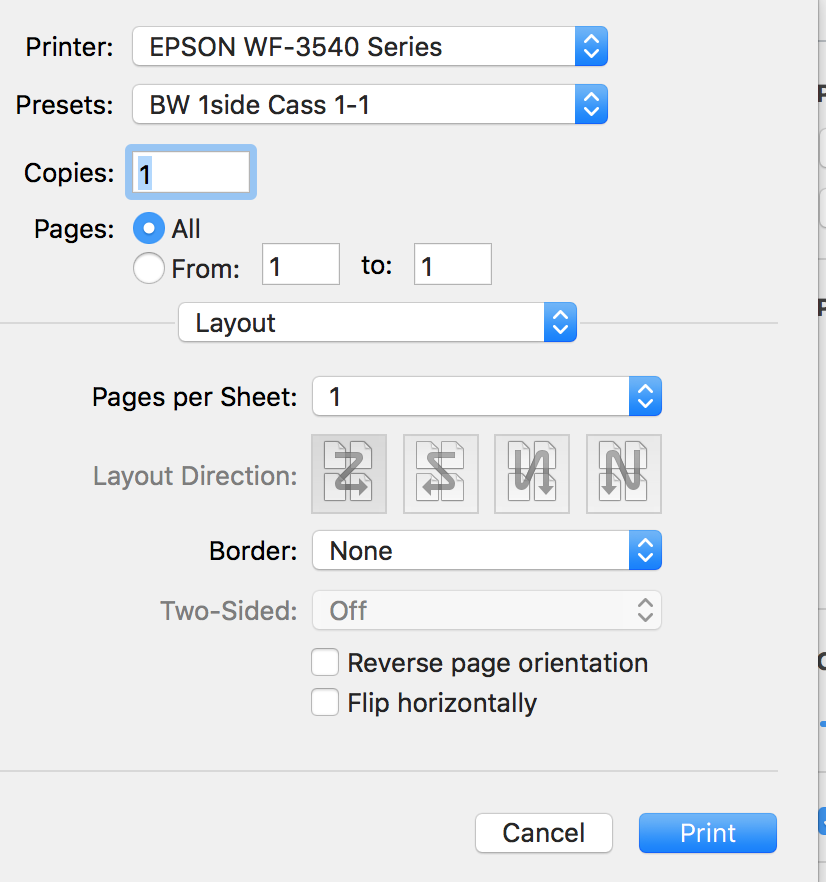The width and height of the screenshot is (826, 882).
Task: Click the Border selector chevron icon
Action: 646,550
